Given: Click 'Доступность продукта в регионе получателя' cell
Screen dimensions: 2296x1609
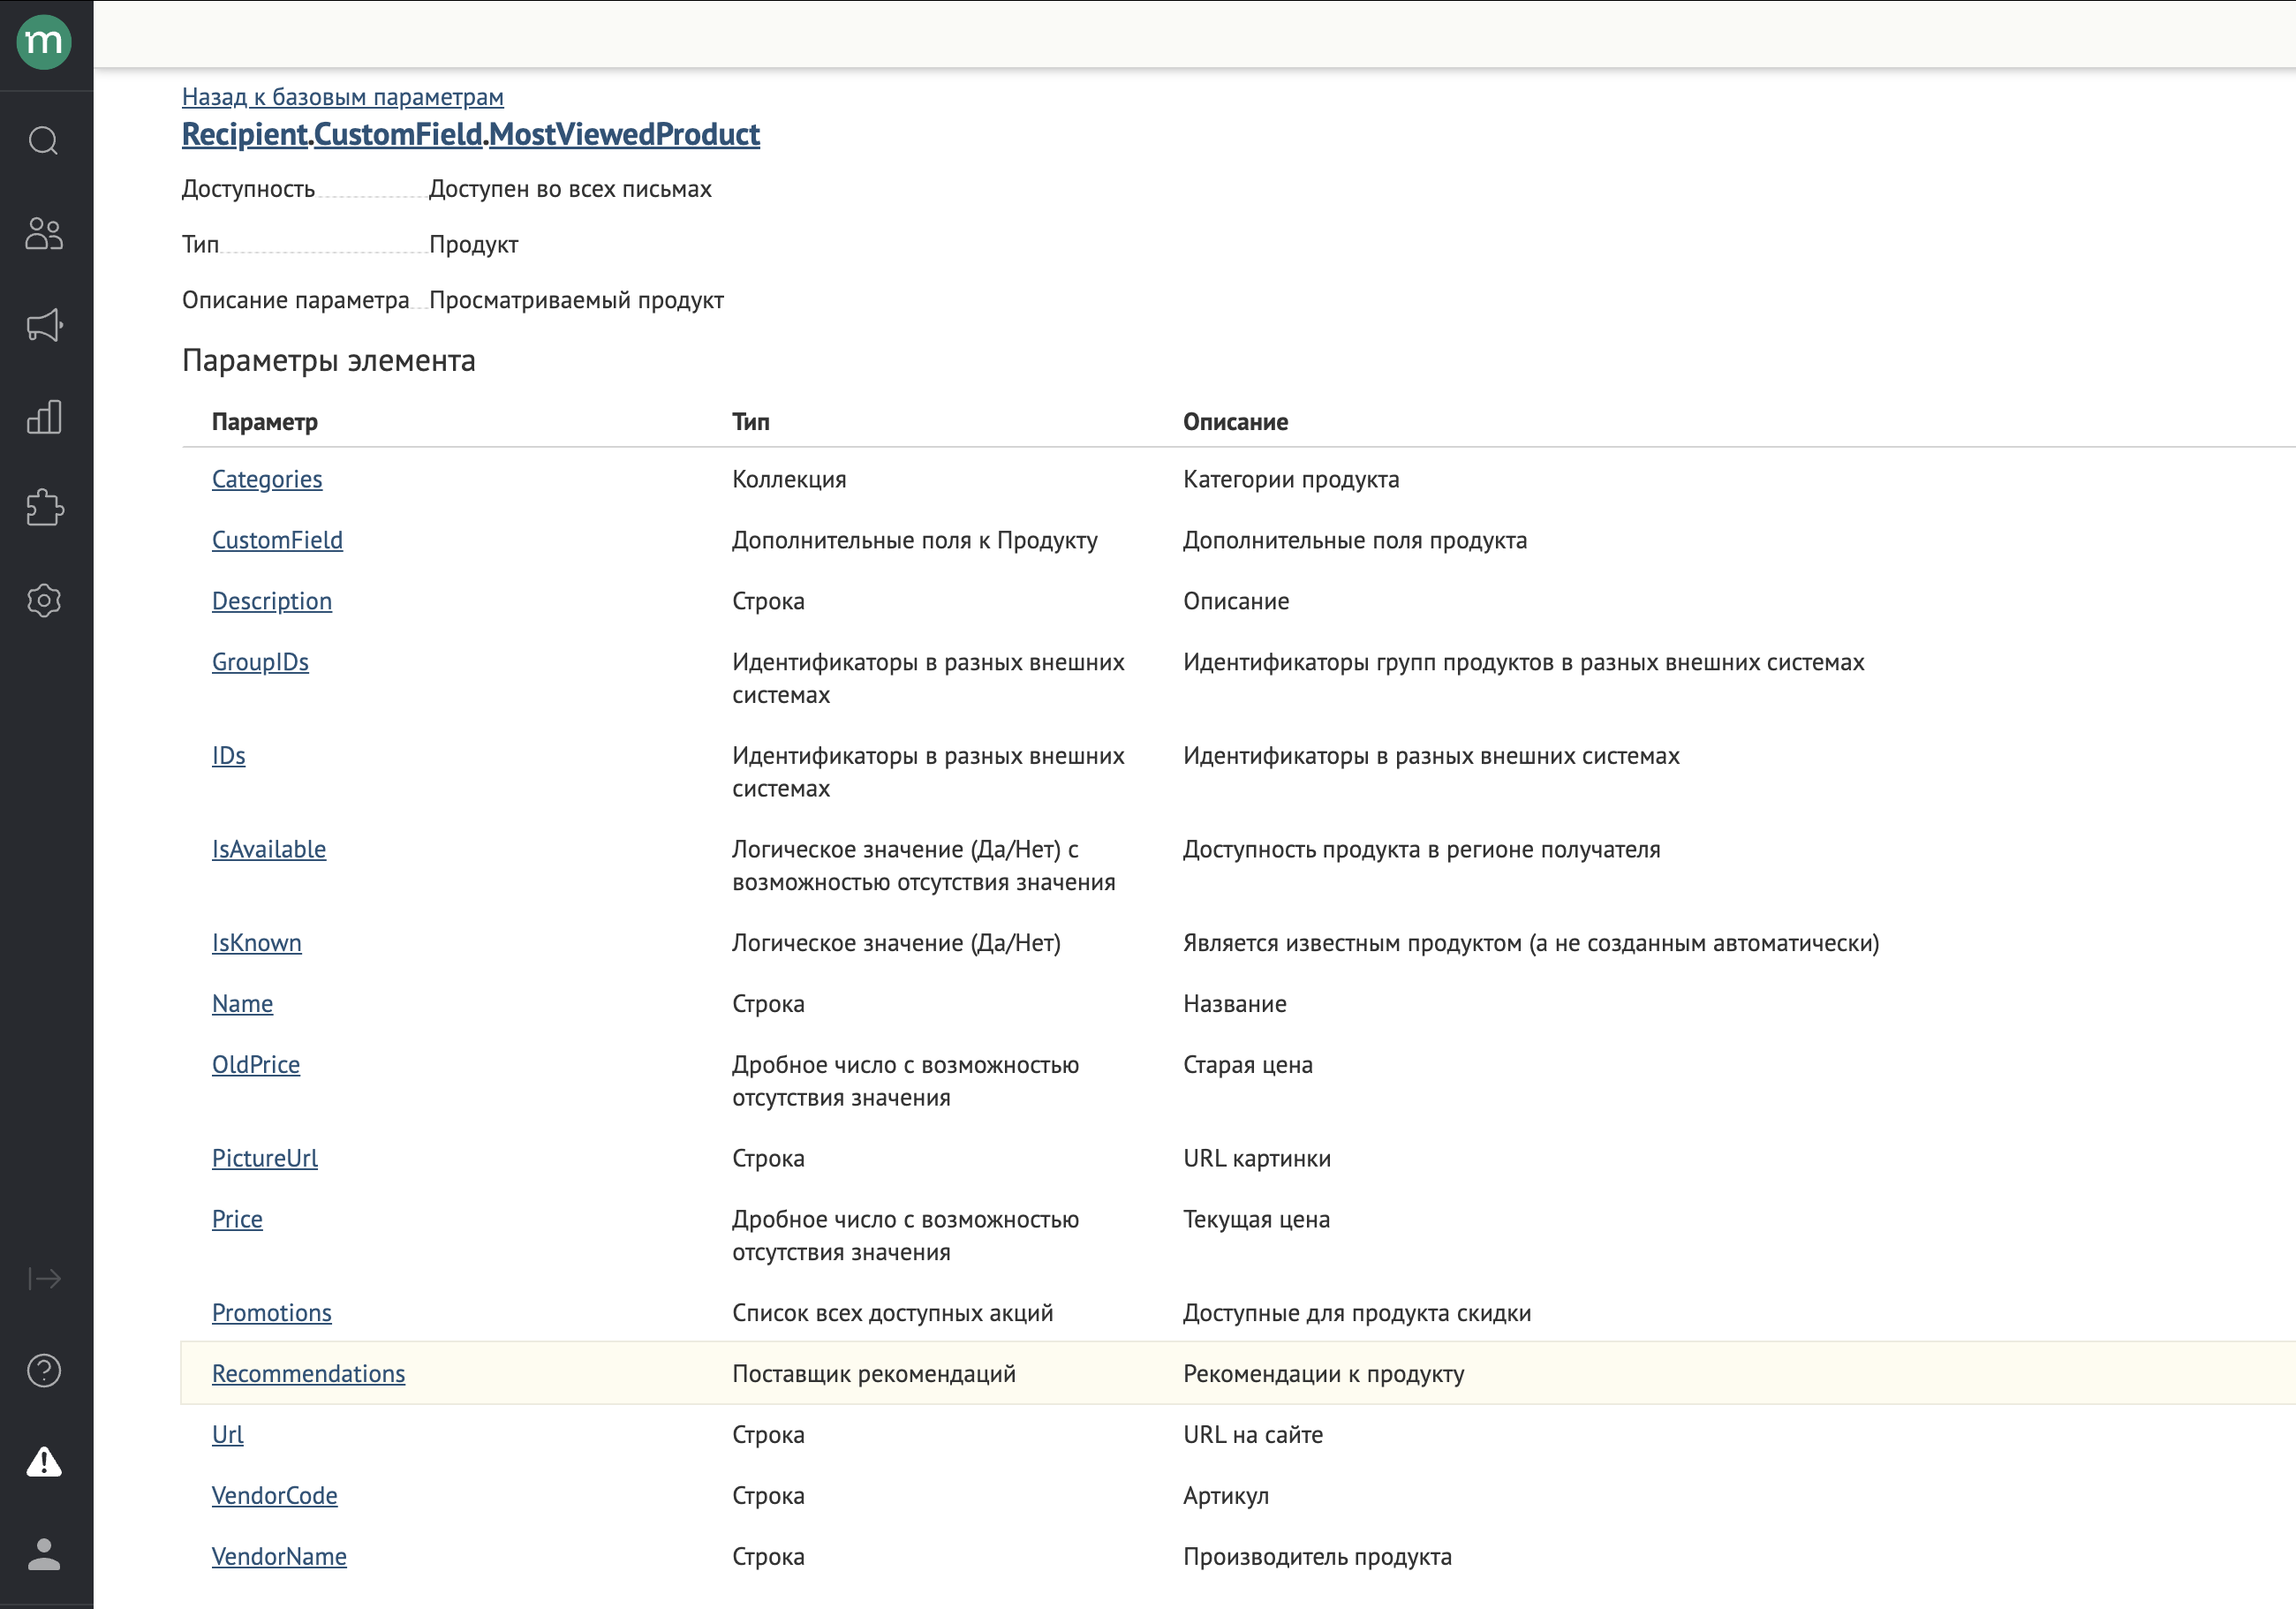Looking at the screenshot, I should pyautogui.click(x=1422, y=849).
